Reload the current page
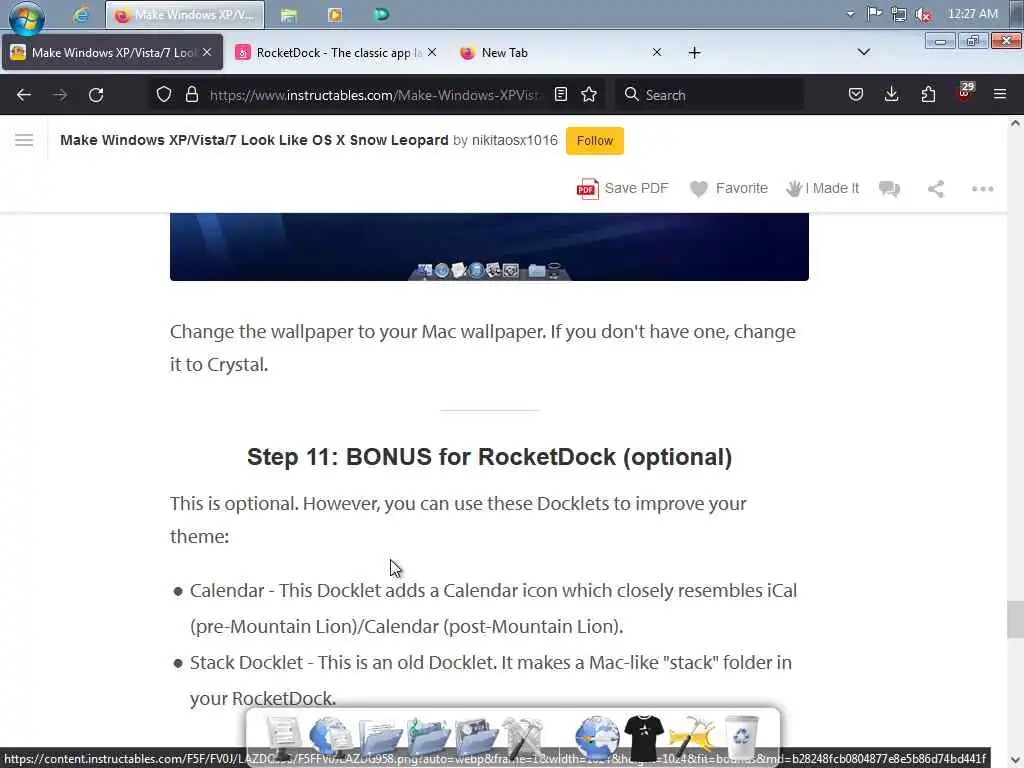The width and height of the screenshot is (1024, 768). 96,95
